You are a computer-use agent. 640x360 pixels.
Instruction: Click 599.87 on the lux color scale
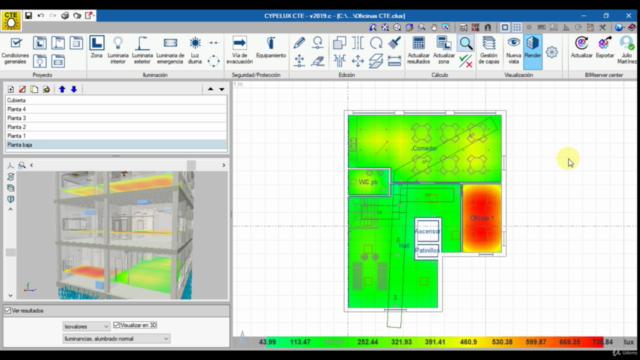tap(536, 342)
